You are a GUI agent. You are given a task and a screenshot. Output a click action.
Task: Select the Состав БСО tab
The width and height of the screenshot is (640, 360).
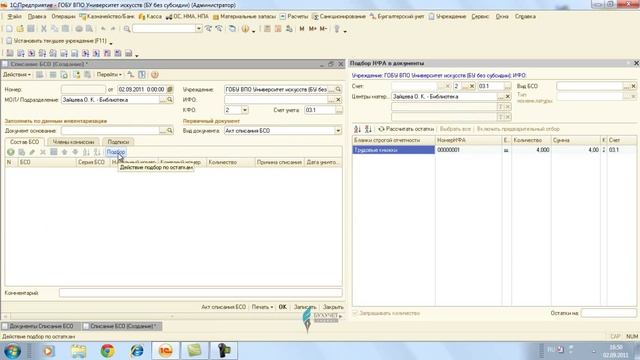24,142
